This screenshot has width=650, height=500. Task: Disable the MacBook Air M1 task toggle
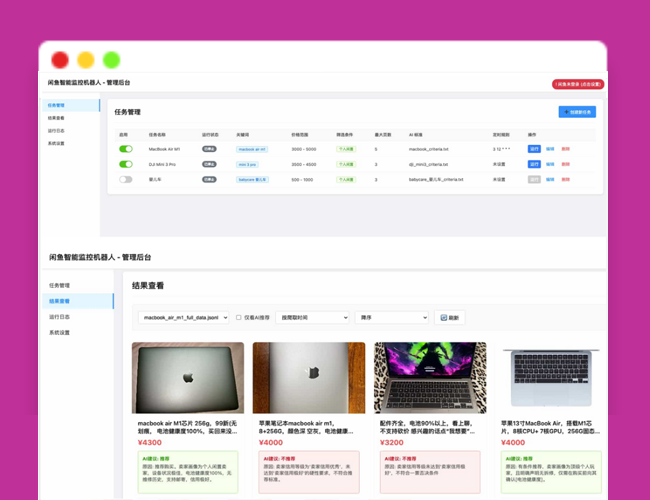pos(126,149)
